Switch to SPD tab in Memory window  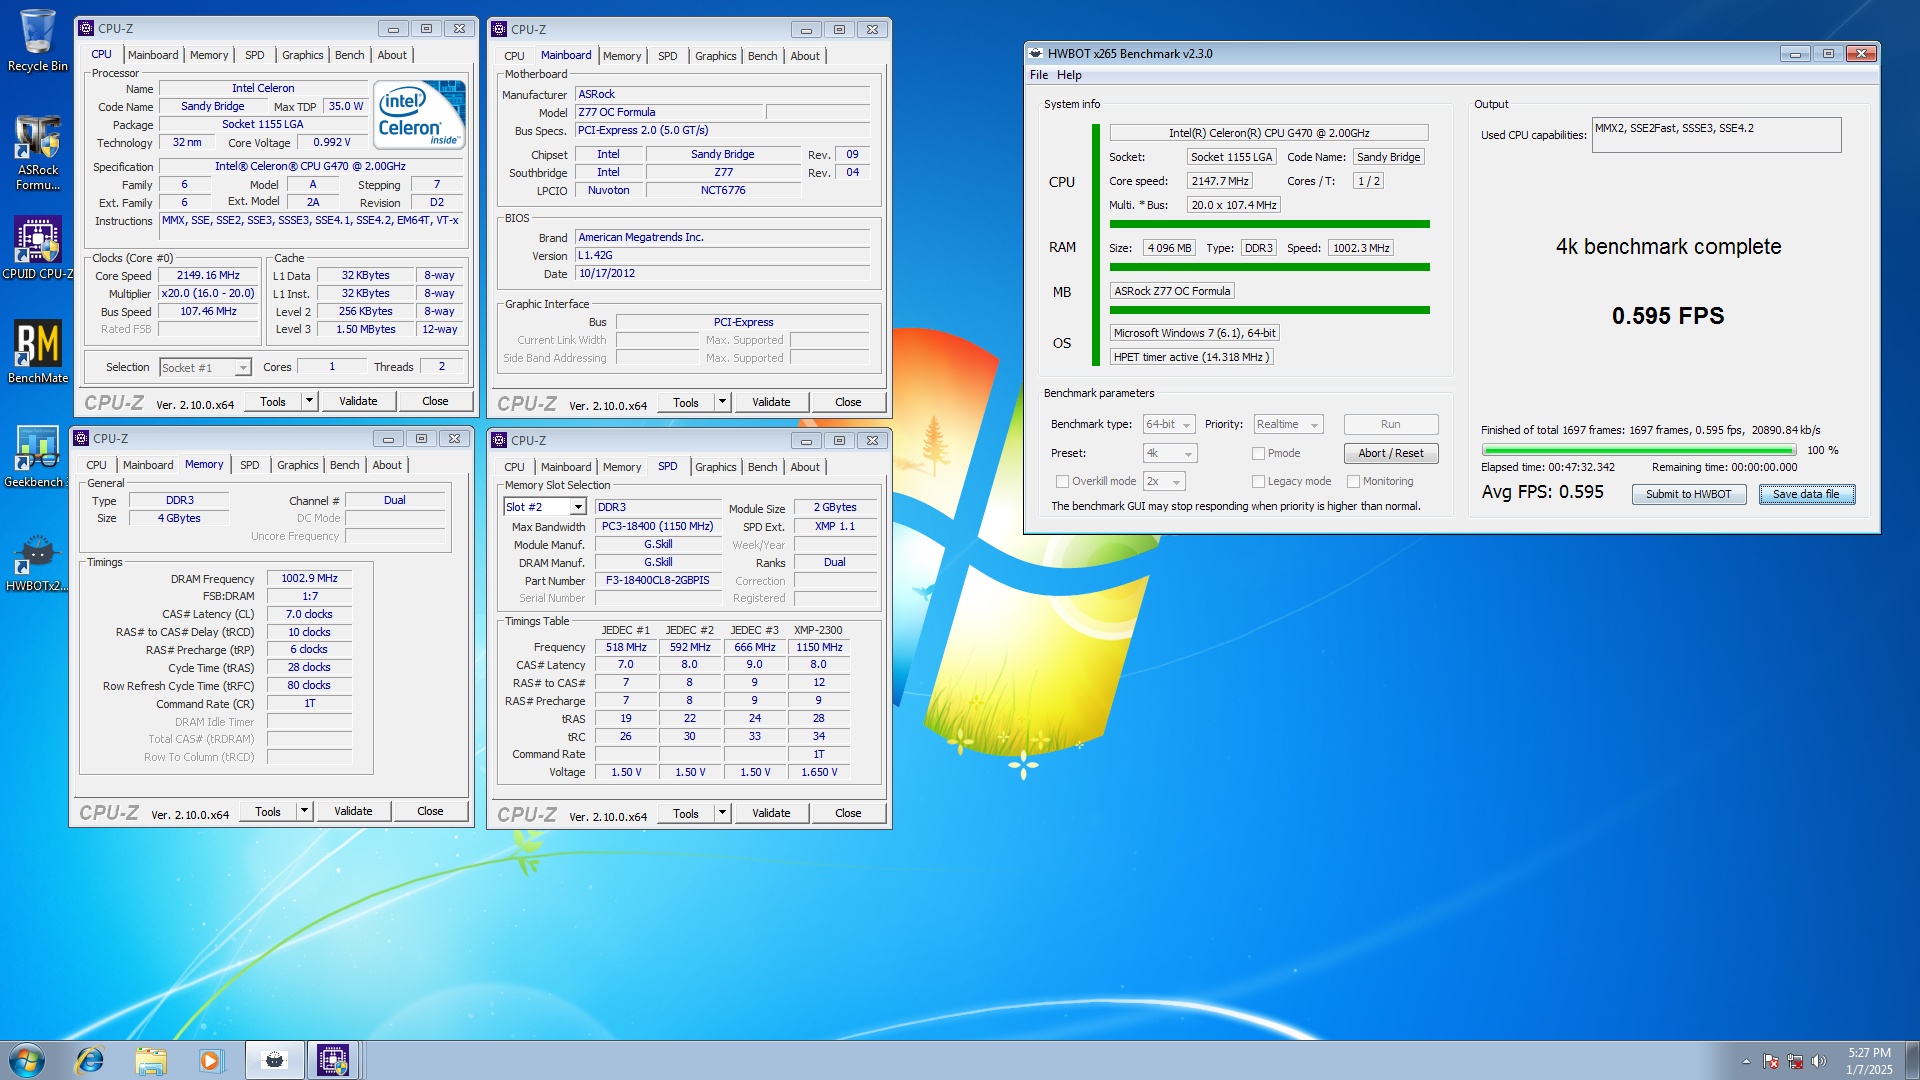(x=249, y=466)
